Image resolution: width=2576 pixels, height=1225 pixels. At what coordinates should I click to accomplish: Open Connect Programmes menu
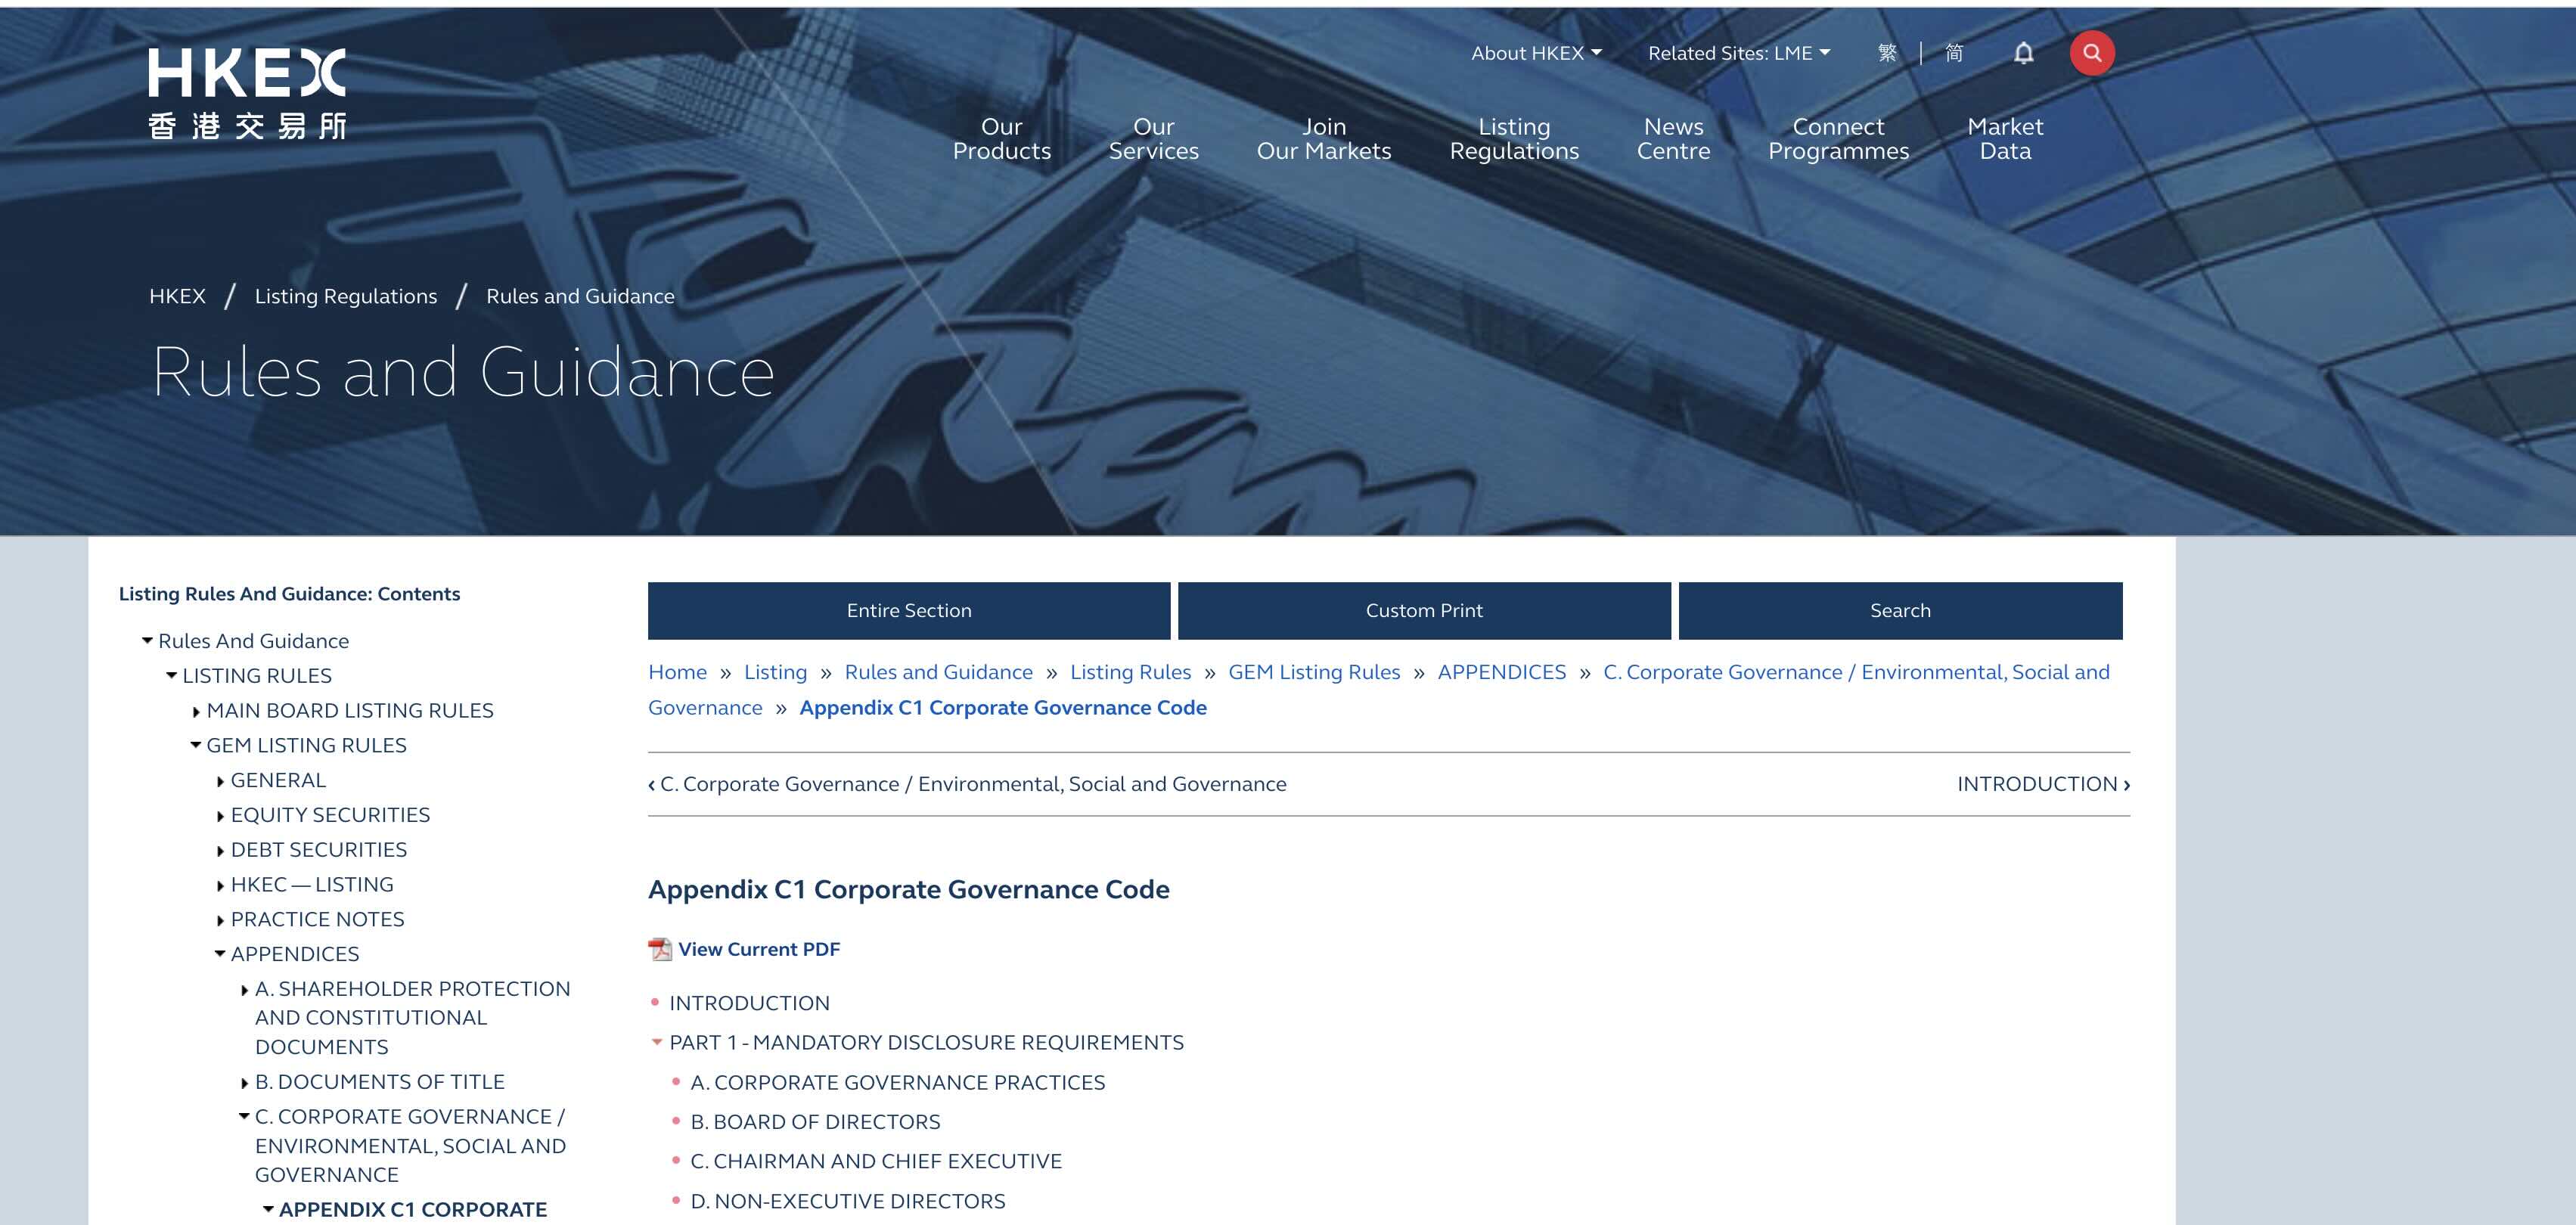[1838, 139]
